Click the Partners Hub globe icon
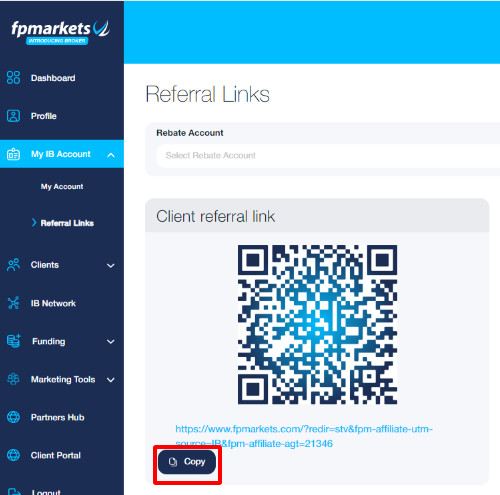Image resolution: width=500 pixels, height=495 pixels. (13, 417)
